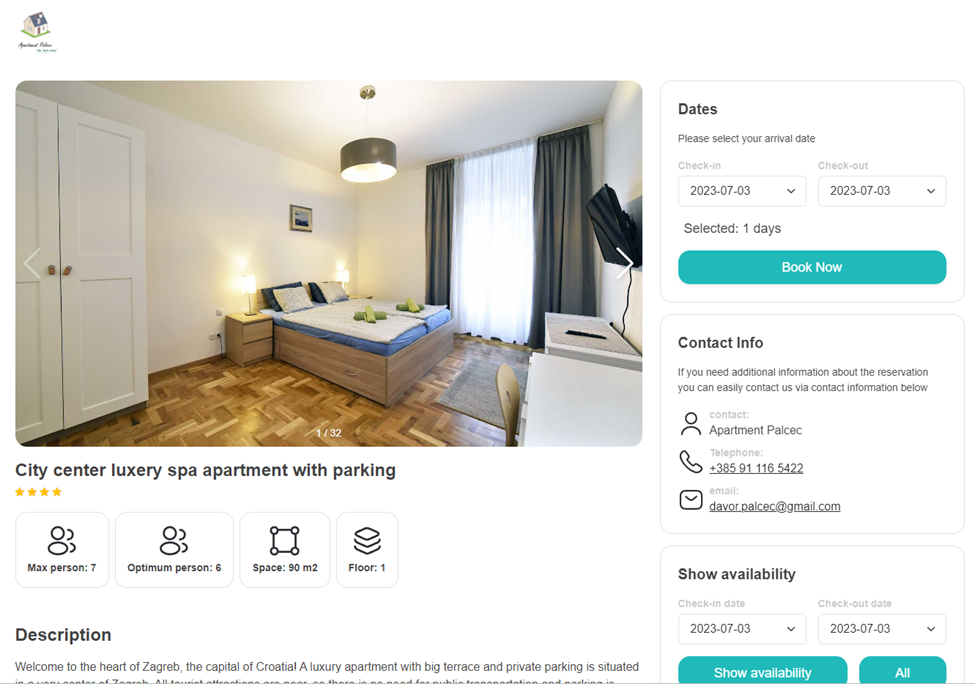Advance to next photo with right arrow

coord(624,264)
